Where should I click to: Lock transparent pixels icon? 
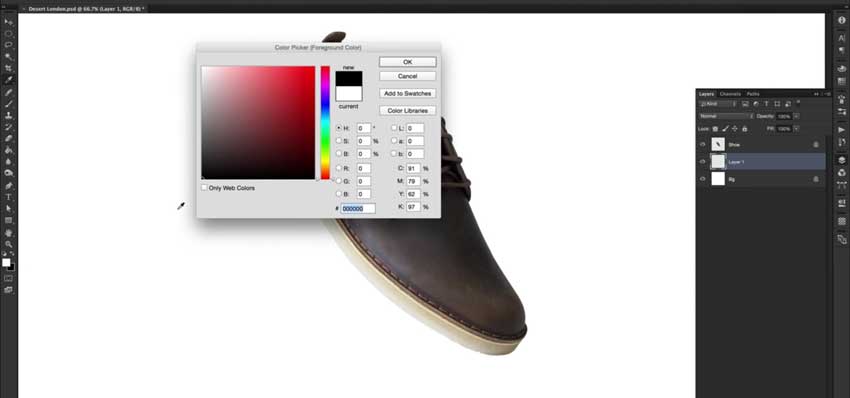715,129
